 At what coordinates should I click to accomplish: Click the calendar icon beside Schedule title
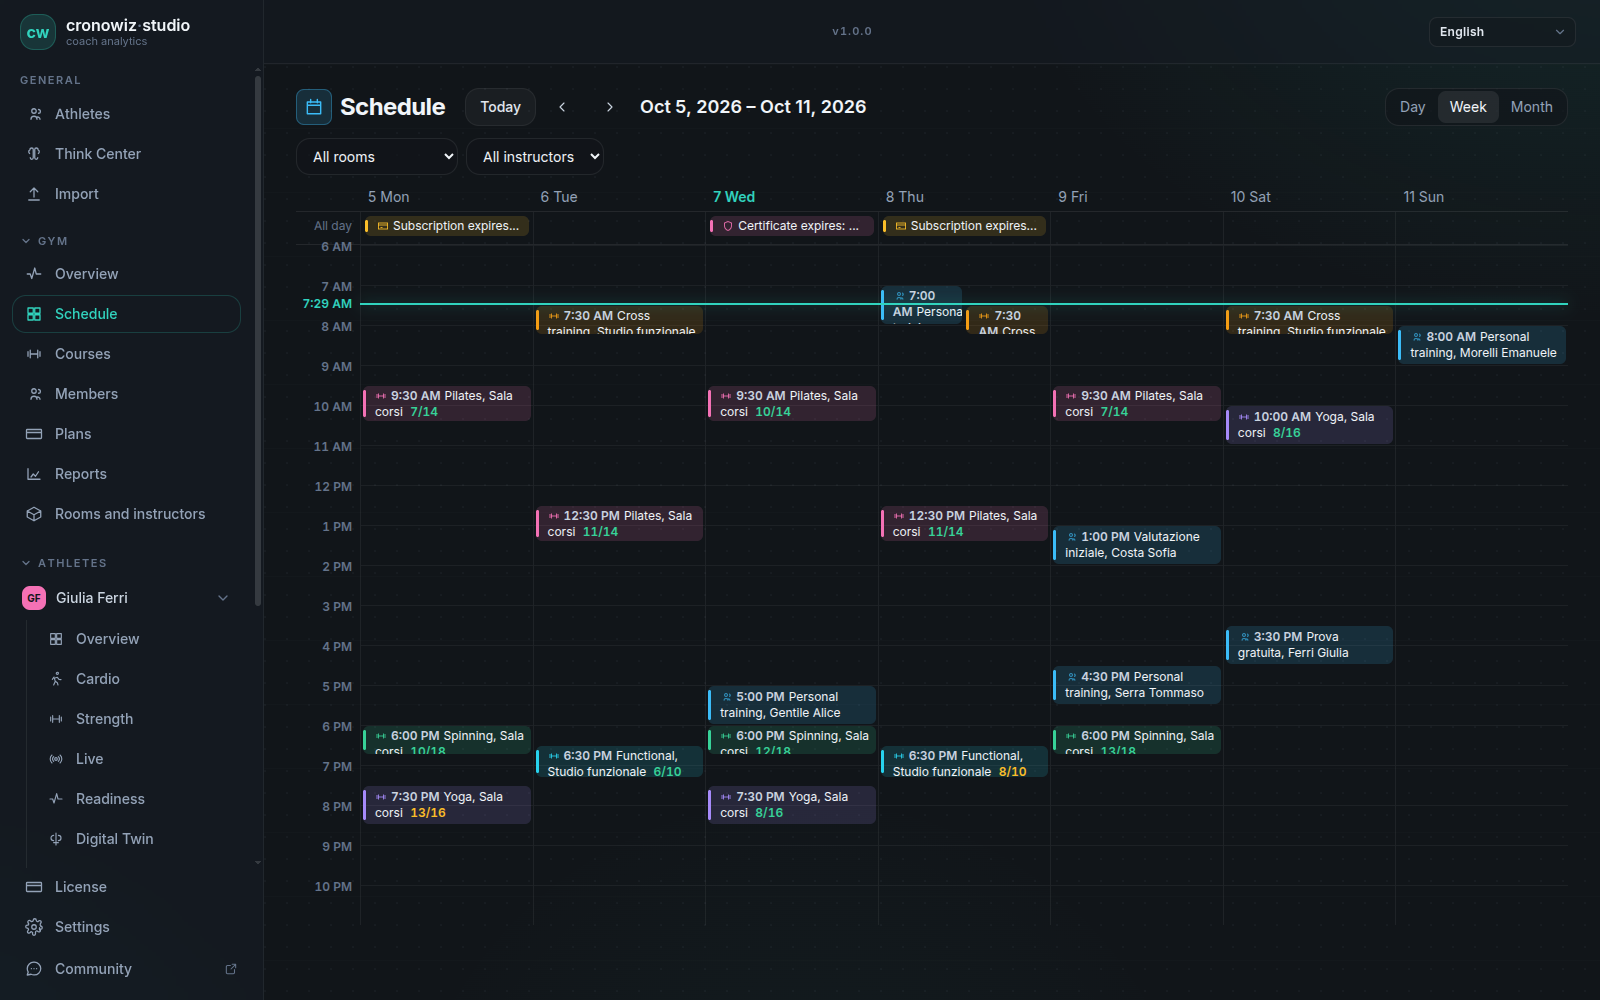point(314,107)
